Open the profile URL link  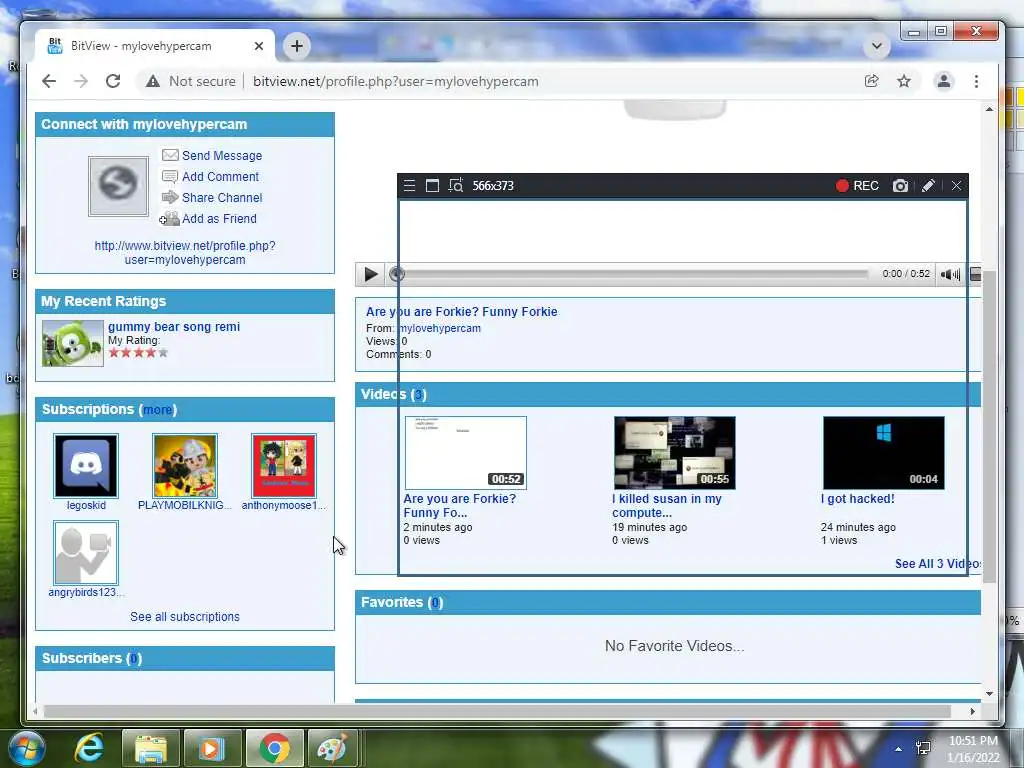click(x=185, y=253)
